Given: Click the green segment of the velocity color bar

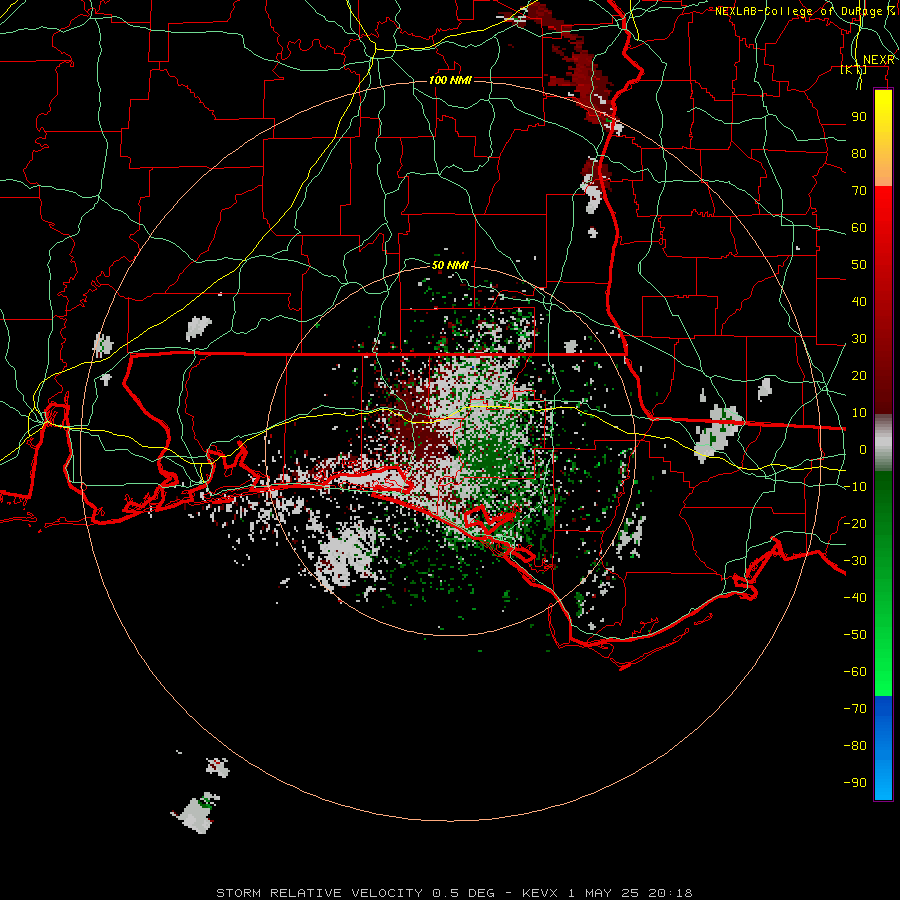Looking at the screenshot, I should click(x=883, y=583).
